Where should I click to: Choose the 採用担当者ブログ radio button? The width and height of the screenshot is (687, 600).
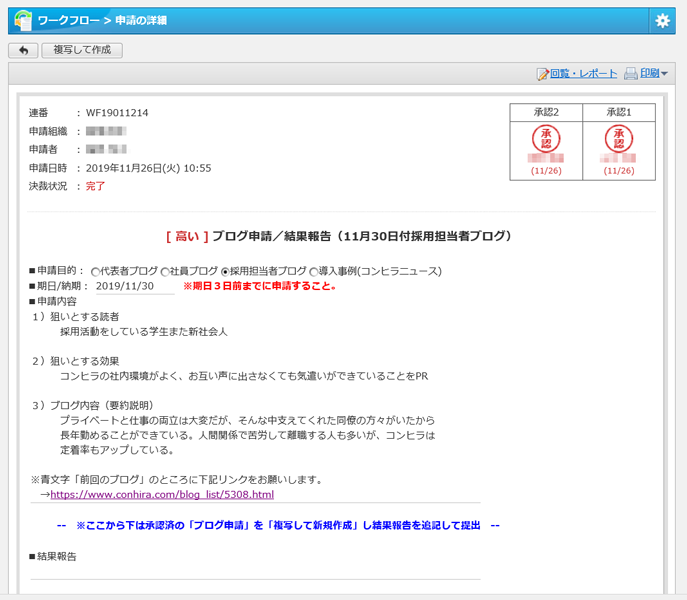pyautogui.click(x=225, y=271)
